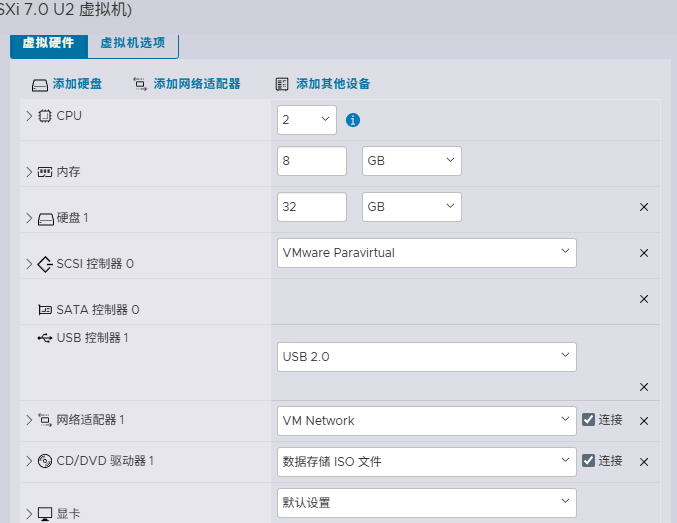Open the USB 2.0 version dropdown
The width and height of the screenshot is (677, 523).
tap(427, 357)
